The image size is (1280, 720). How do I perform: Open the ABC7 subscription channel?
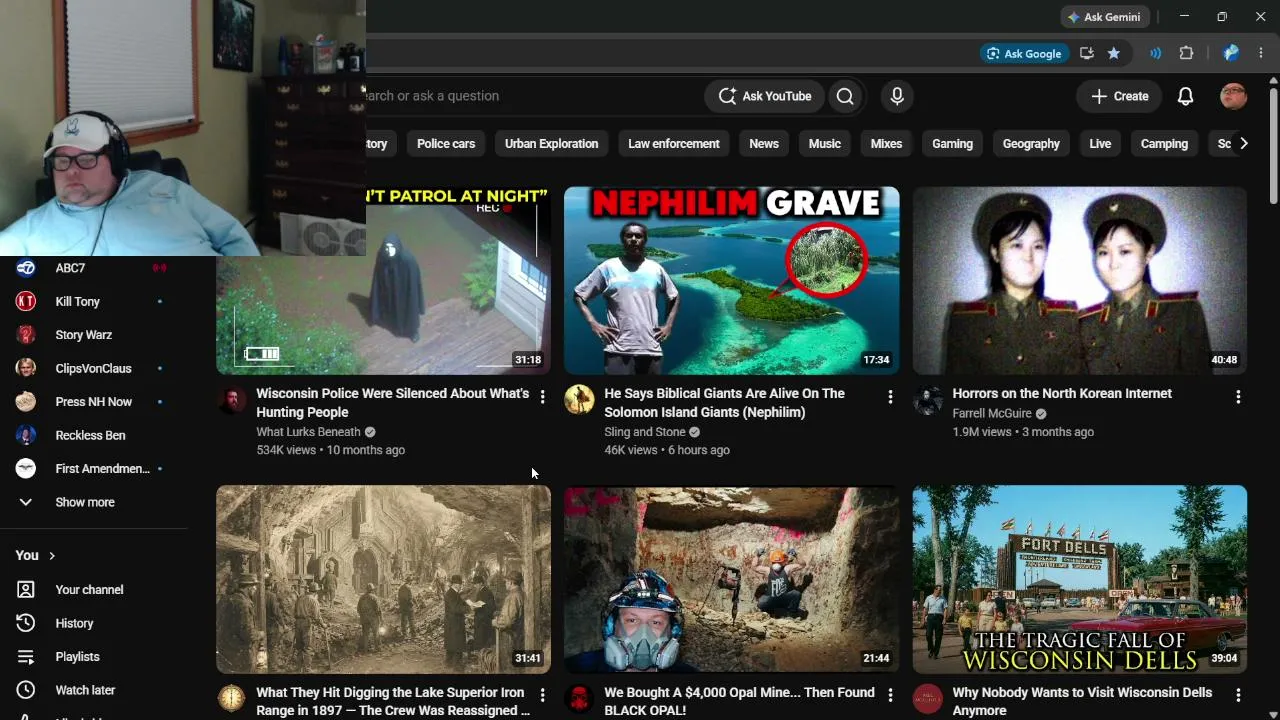pos(92,268)
